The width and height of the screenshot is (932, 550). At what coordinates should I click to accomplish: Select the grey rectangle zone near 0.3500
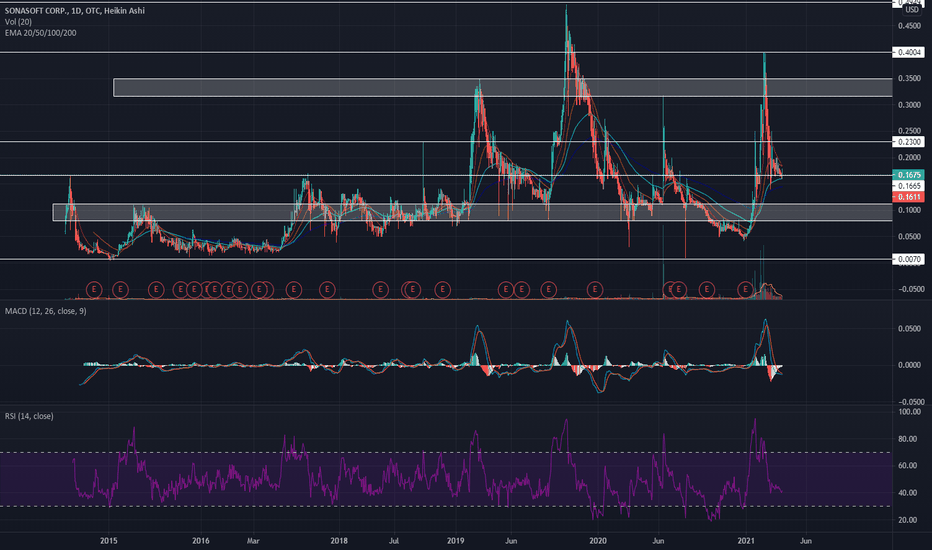(x=503, y=87)
